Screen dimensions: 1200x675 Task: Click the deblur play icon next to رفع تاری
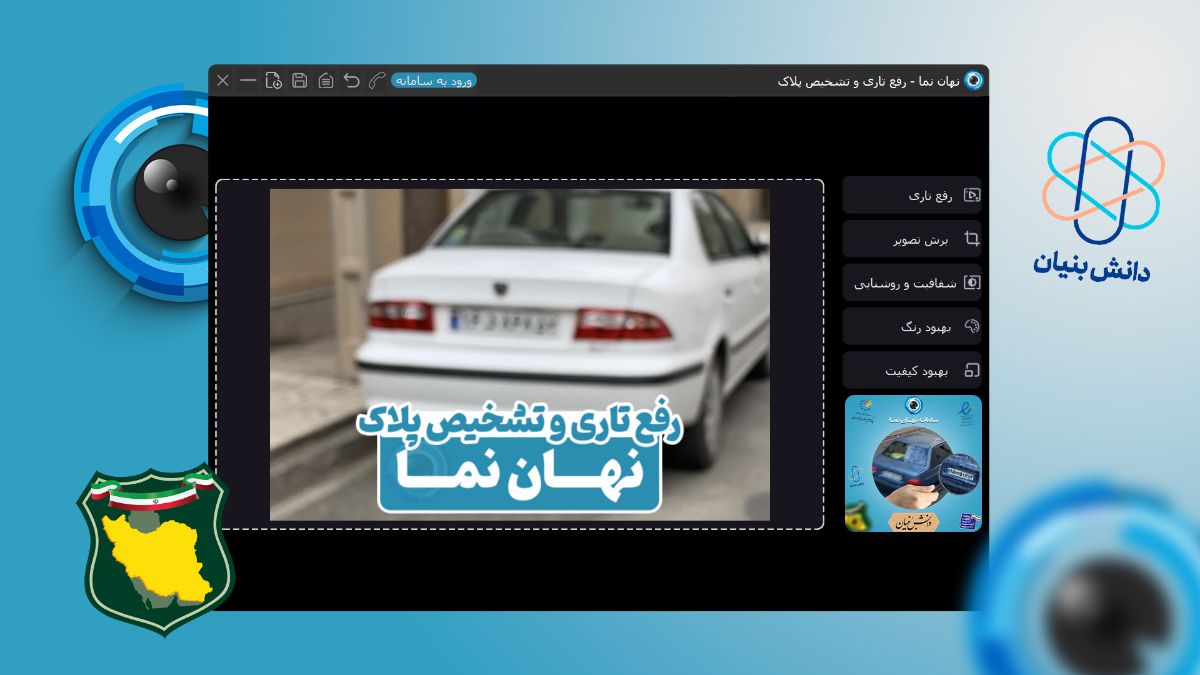coord(973,196)
